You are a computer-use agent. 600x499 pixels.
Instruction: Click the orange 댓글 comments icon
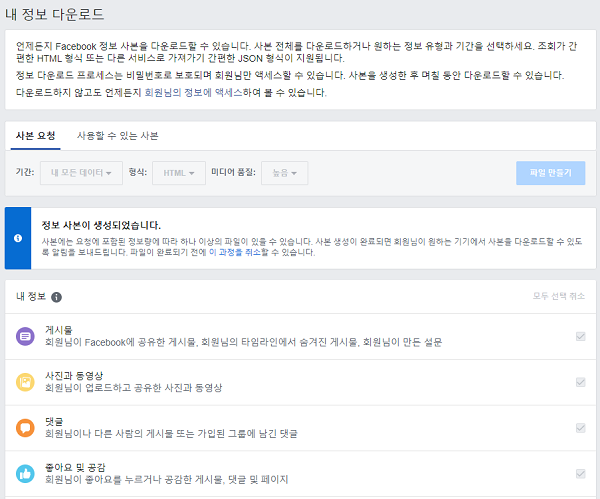click(x=25, y=428)
